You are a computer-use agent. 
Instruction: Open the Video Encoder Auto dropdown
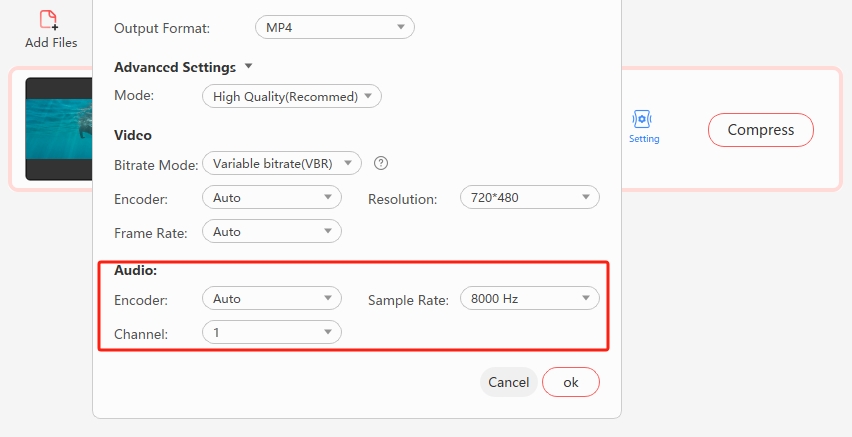pos(272,197)
